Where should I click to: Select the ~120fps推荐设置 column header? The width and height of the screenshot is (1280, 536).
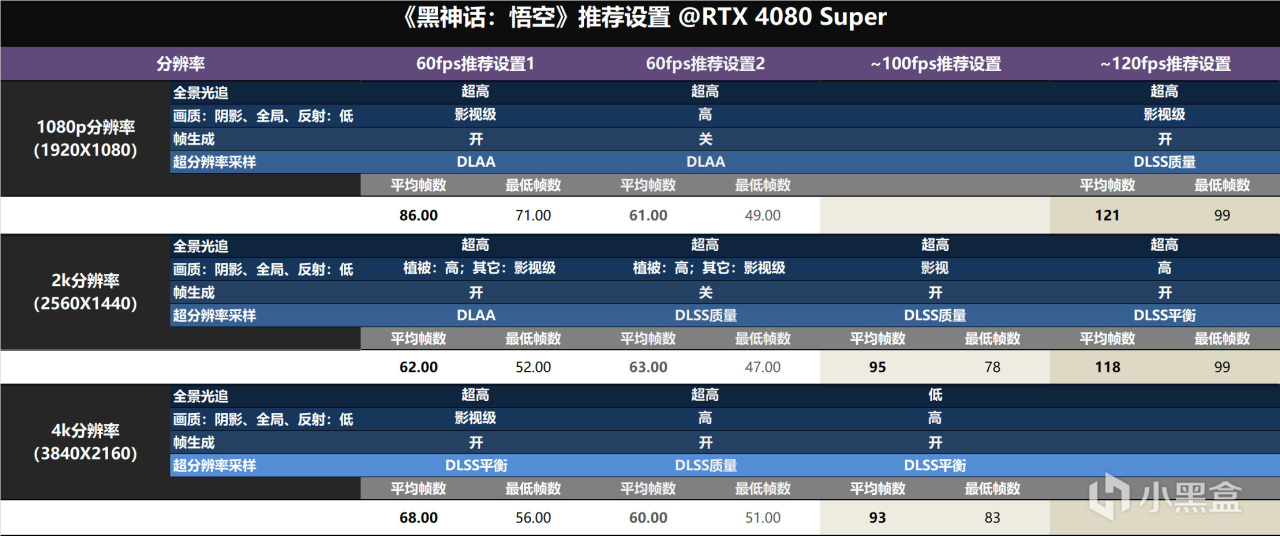pyautogui.click(x=1165, y=64)
